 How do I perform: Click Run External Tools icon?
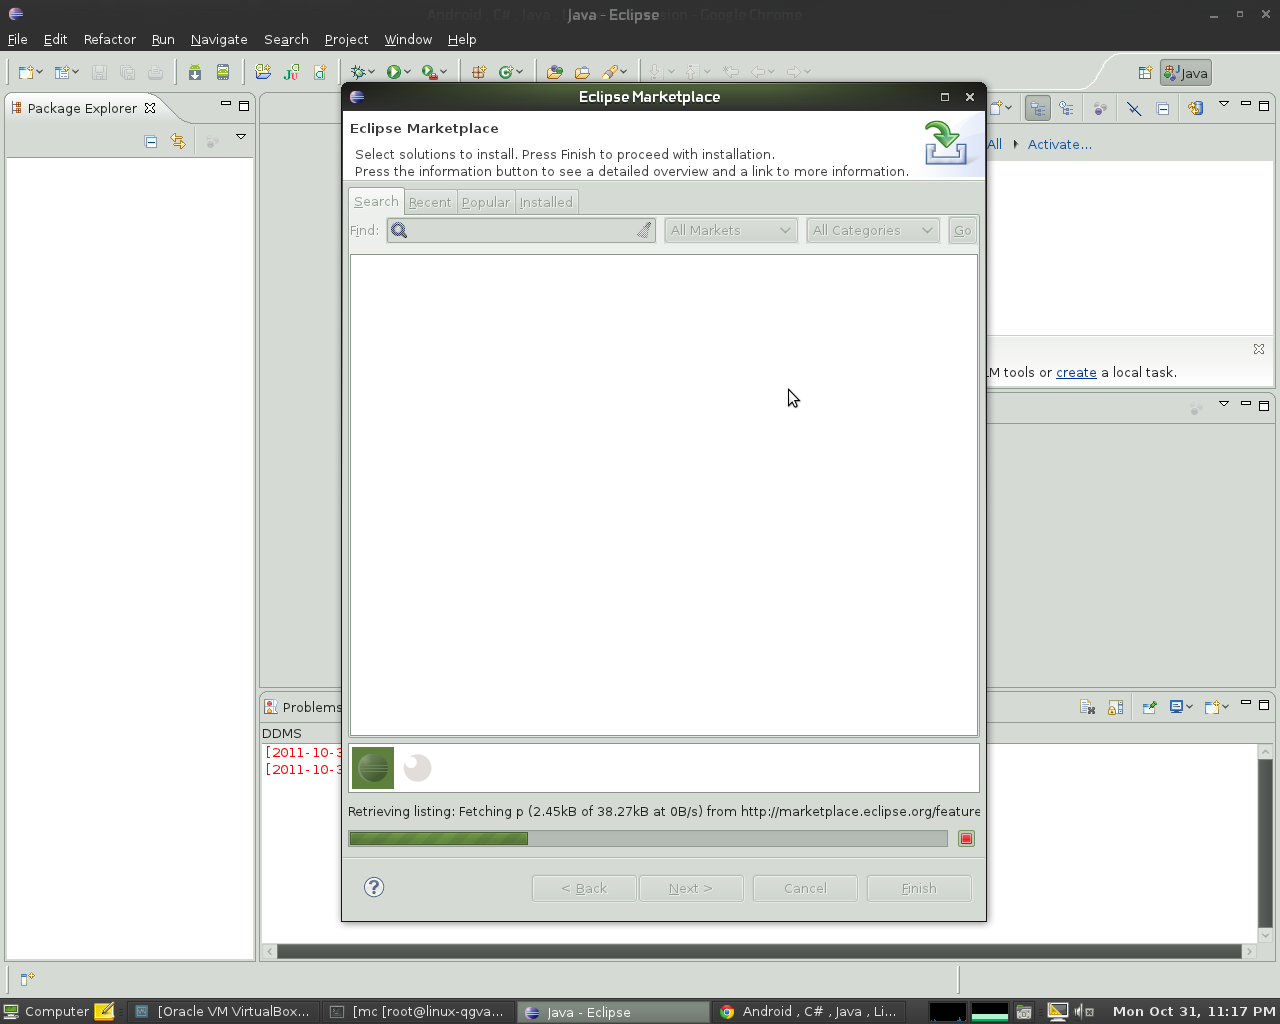(x=429, y=72)
